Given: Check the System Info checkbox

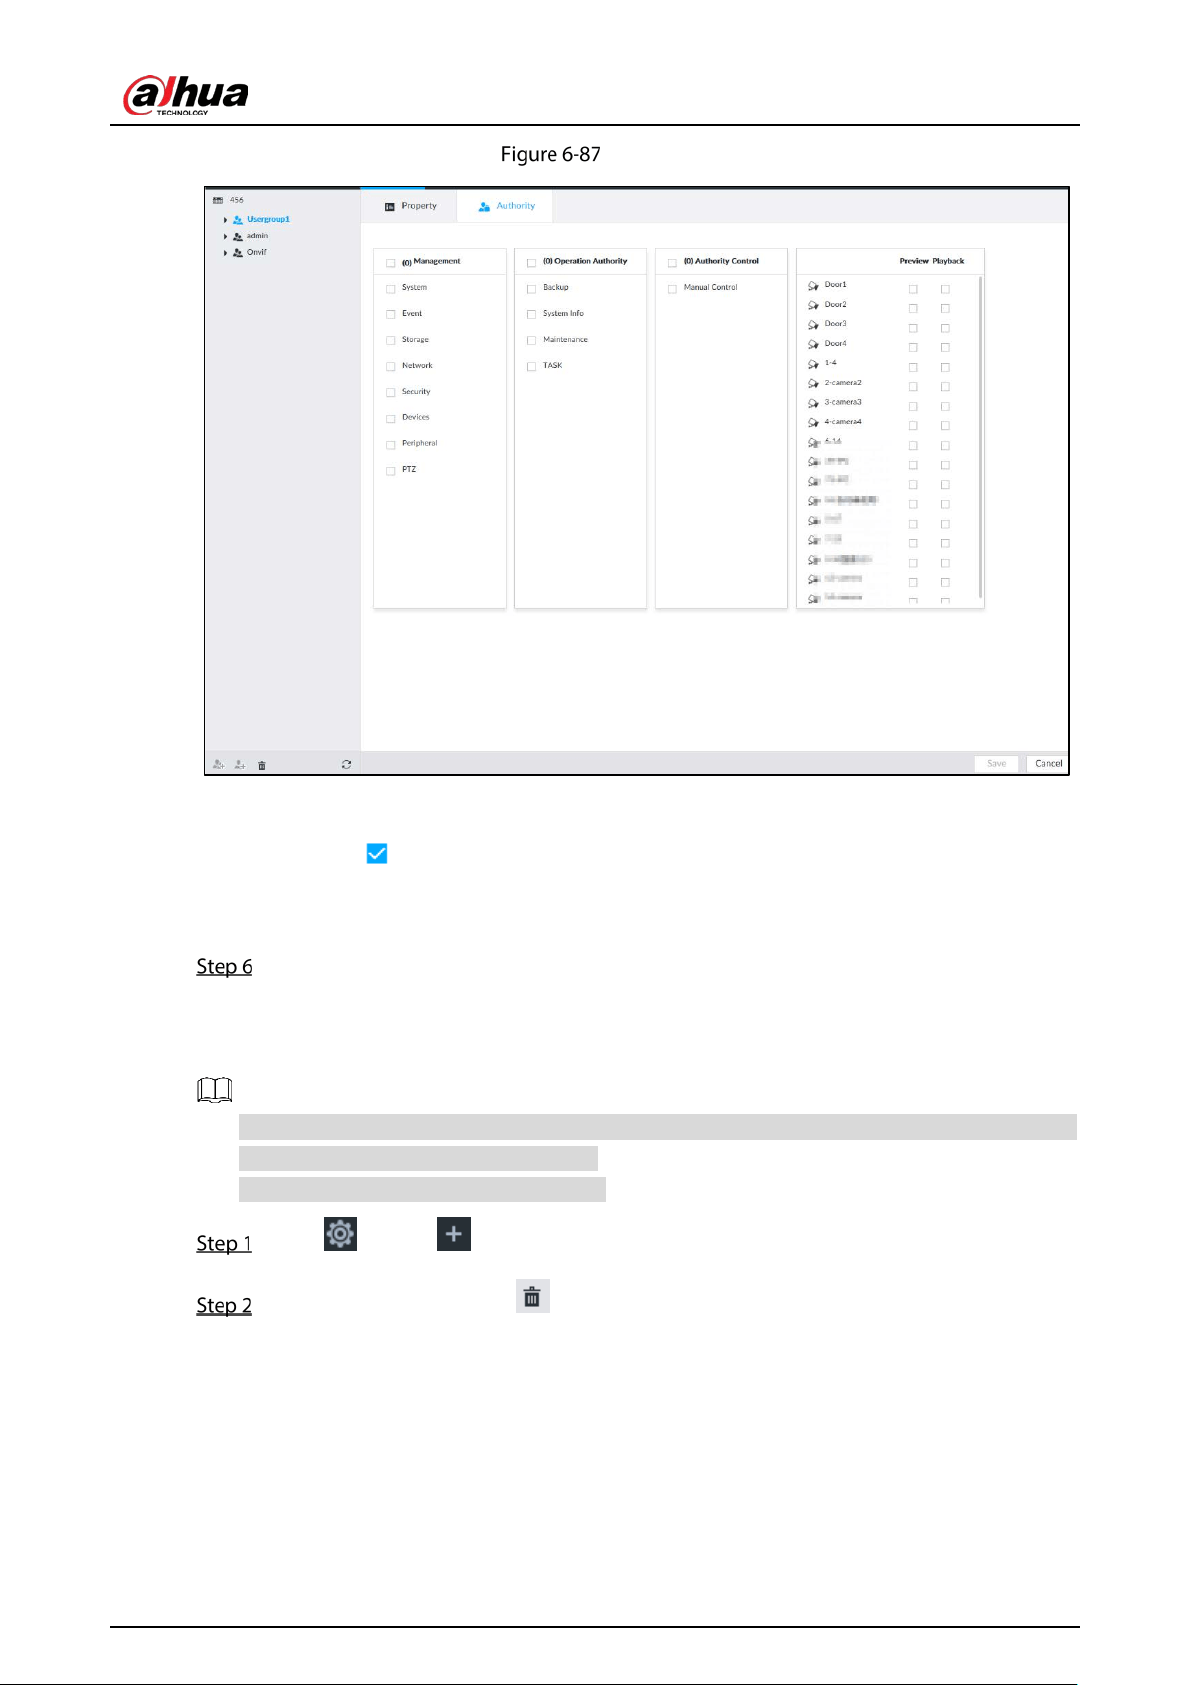Looking at the screenshot, I should point(532,315).
